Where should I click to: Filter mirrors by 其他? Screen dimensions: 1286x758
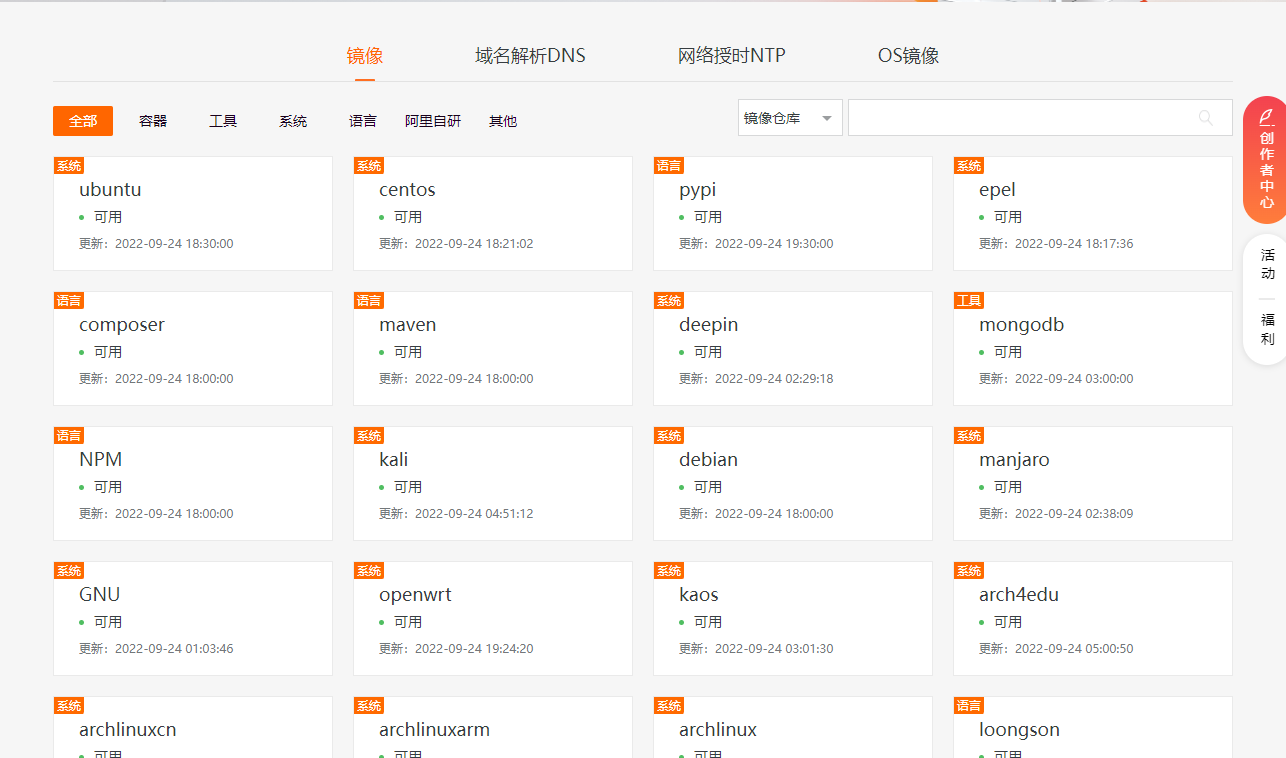[503, 121]
